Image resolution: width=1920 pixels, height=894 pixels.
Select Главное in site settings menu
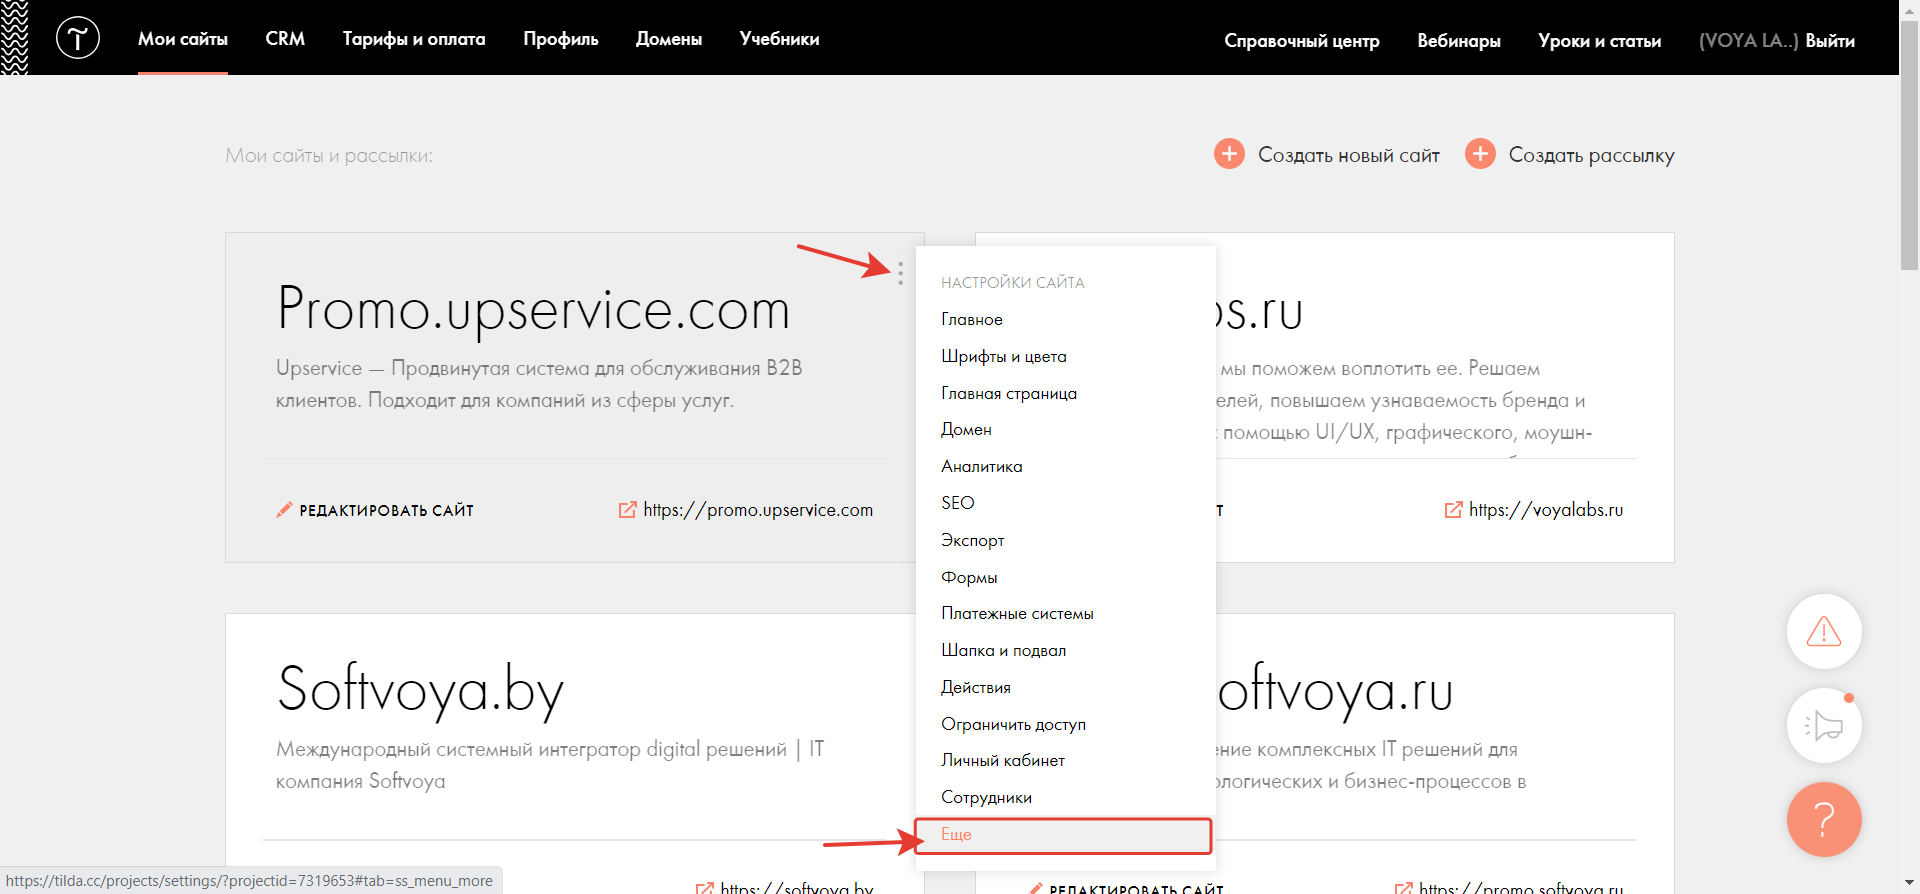(972, 319)
